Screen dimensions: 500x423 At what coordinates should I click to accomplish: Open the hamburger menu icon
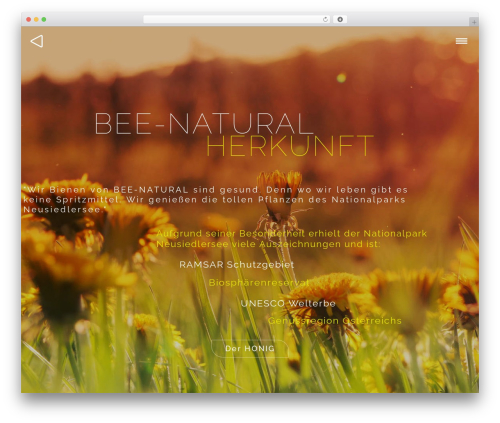(x=461, y=41)
